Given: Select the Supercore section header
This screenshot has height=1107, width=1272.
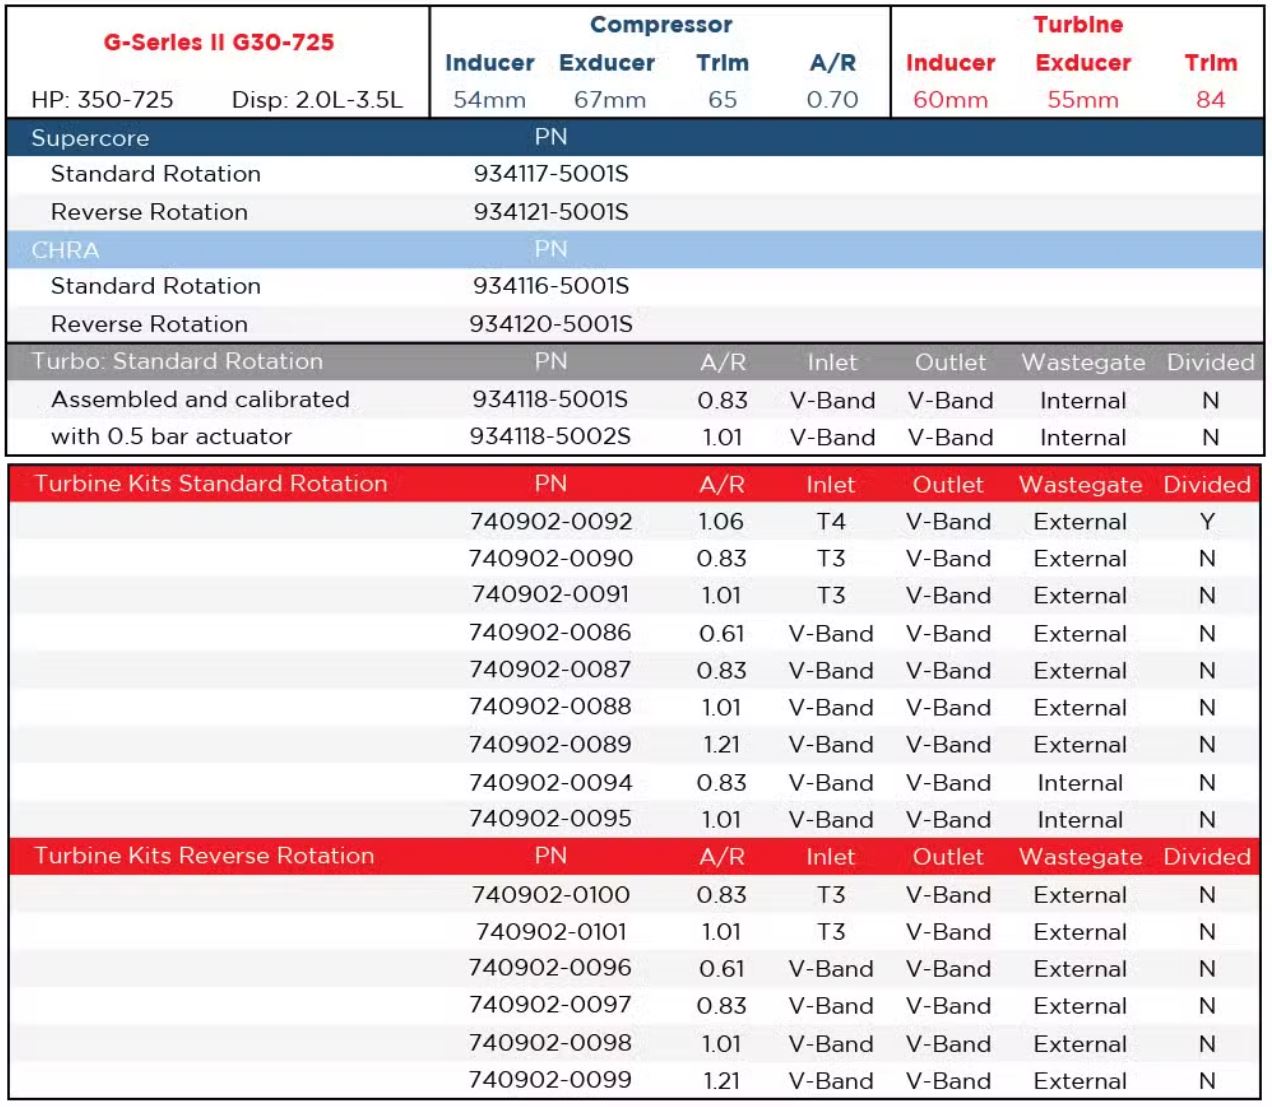Looking at the screenshot, I should click(90, 138).
